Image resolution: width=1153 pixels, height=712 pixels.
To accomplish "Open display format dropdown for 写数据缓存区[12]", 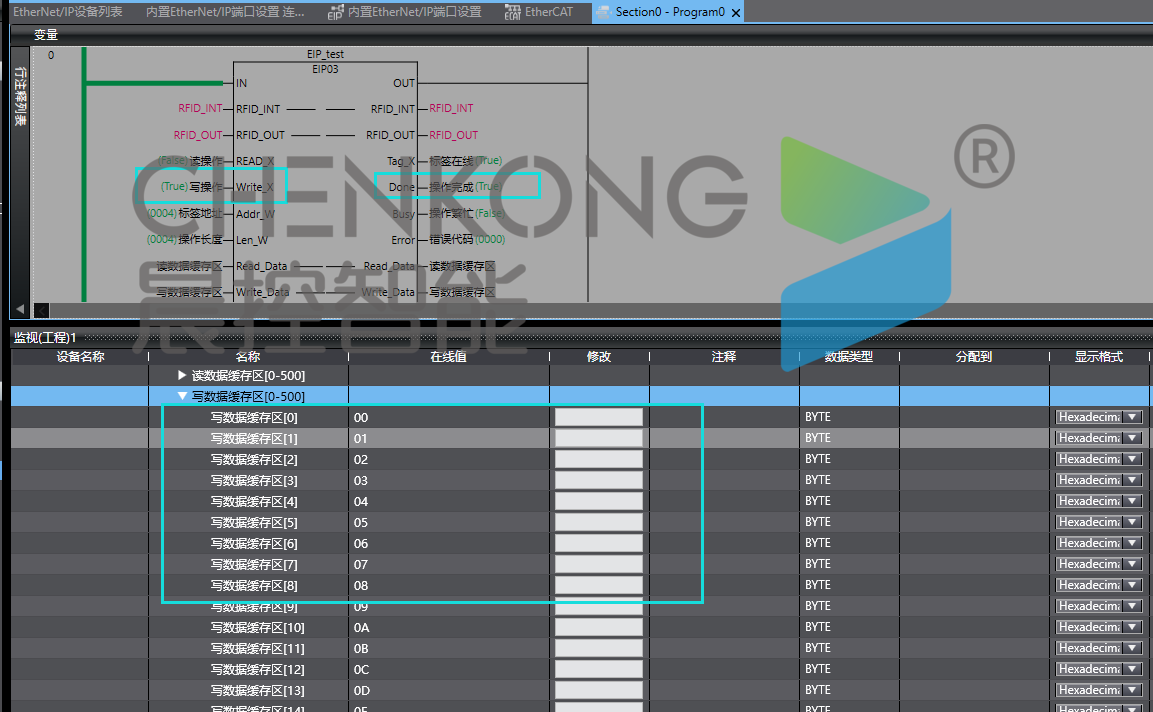I will (x=1132, y=669).
